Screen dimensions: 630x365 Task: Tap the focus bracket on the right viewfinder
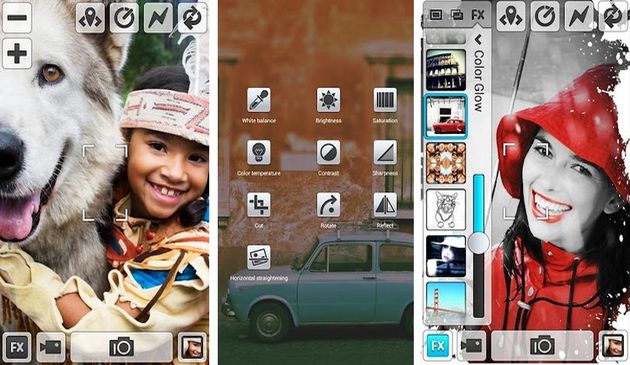point(526,182)
